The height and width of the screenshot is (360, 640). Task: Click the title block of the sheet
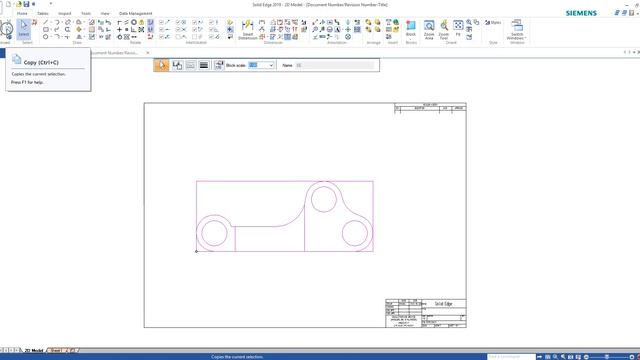[426, 313]
